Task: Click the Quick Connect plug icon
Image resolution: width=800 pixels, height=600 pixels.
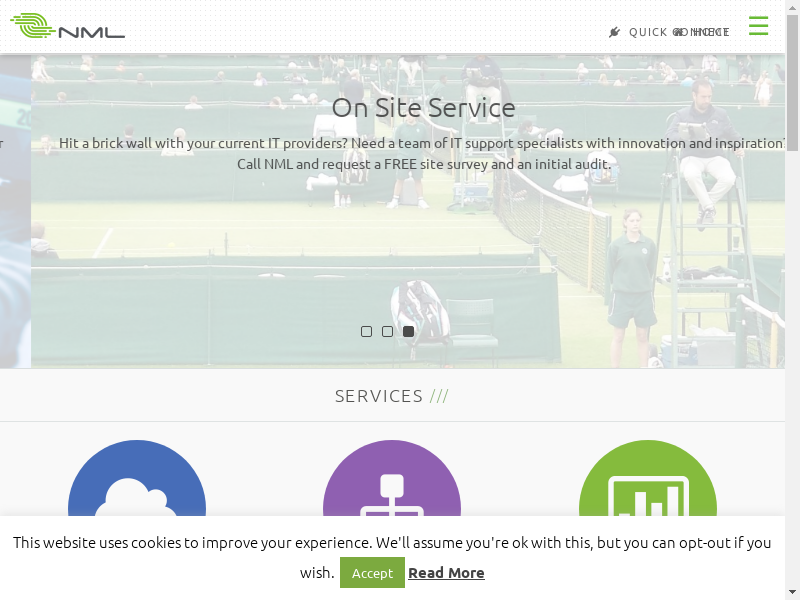Action: tap(614, 32)
